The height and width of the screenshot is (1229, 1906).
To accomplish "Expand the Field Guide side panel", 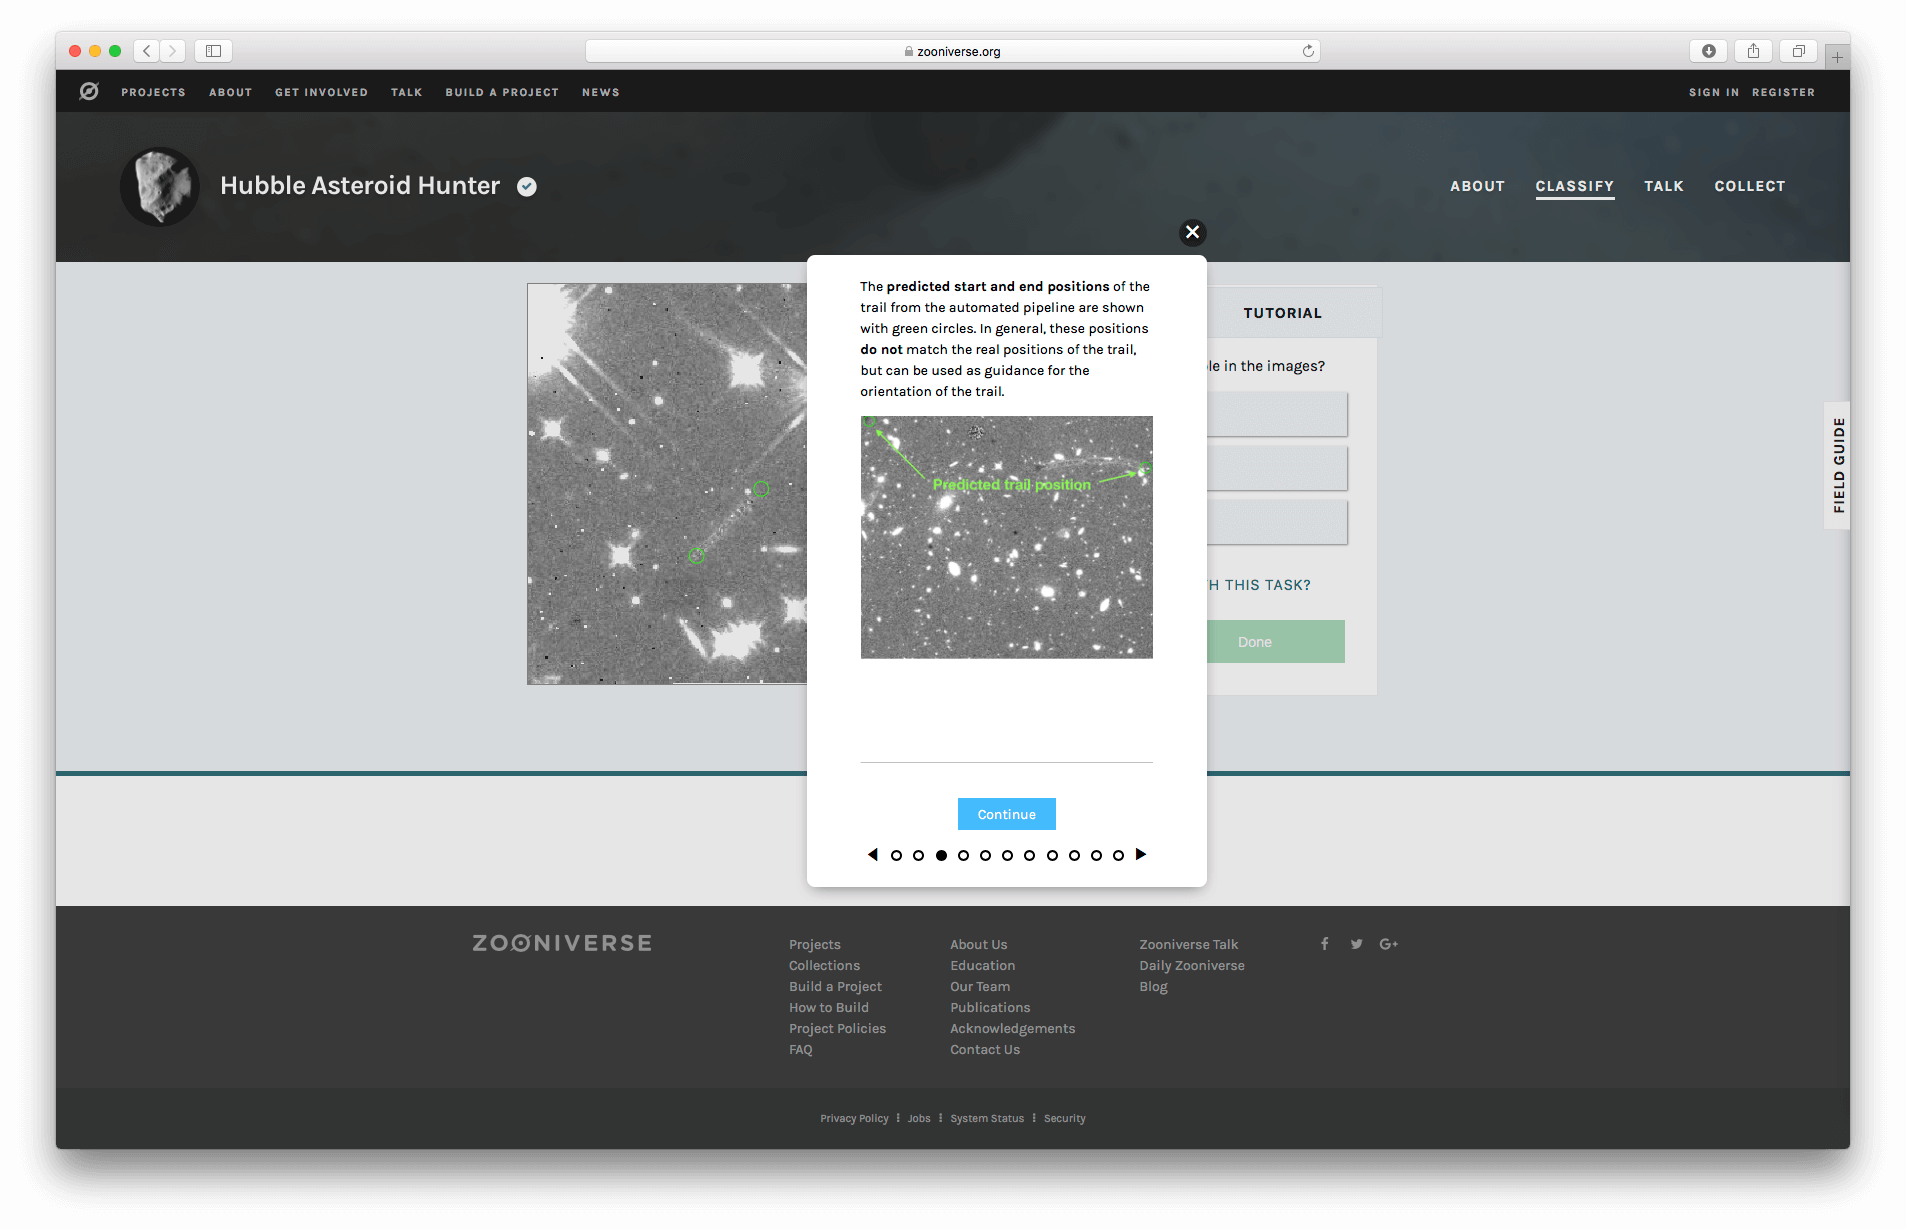I will 1838,465.
